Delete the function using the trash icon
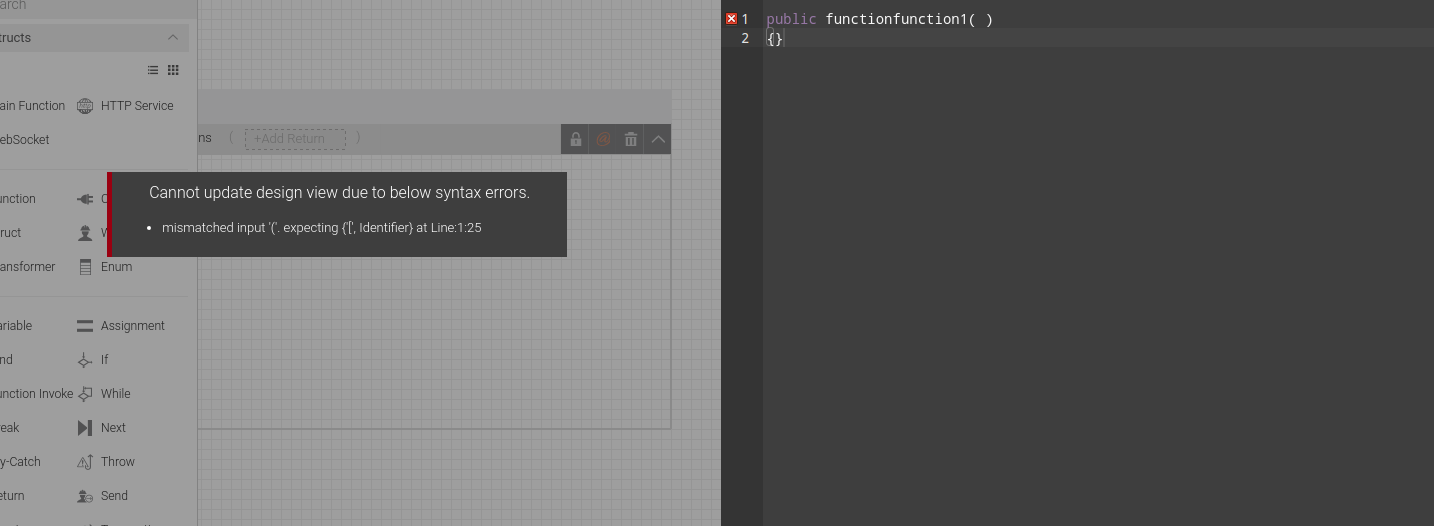Viewport: 1434px width, 526px height. pyautogui.click(x=631, y=139)
